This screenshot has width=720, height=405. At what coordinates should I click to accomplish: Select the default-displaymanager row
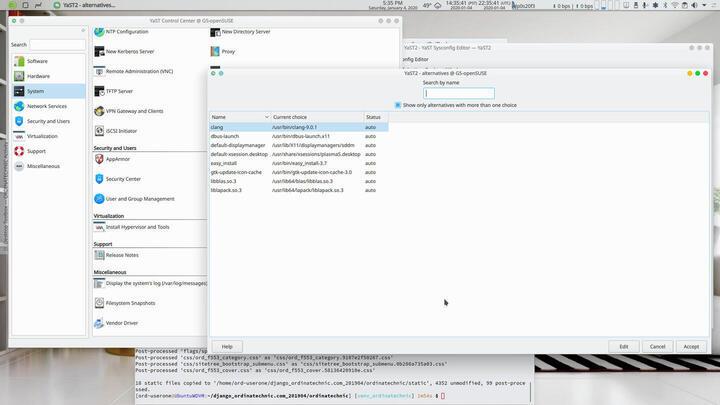click(299, 145)
